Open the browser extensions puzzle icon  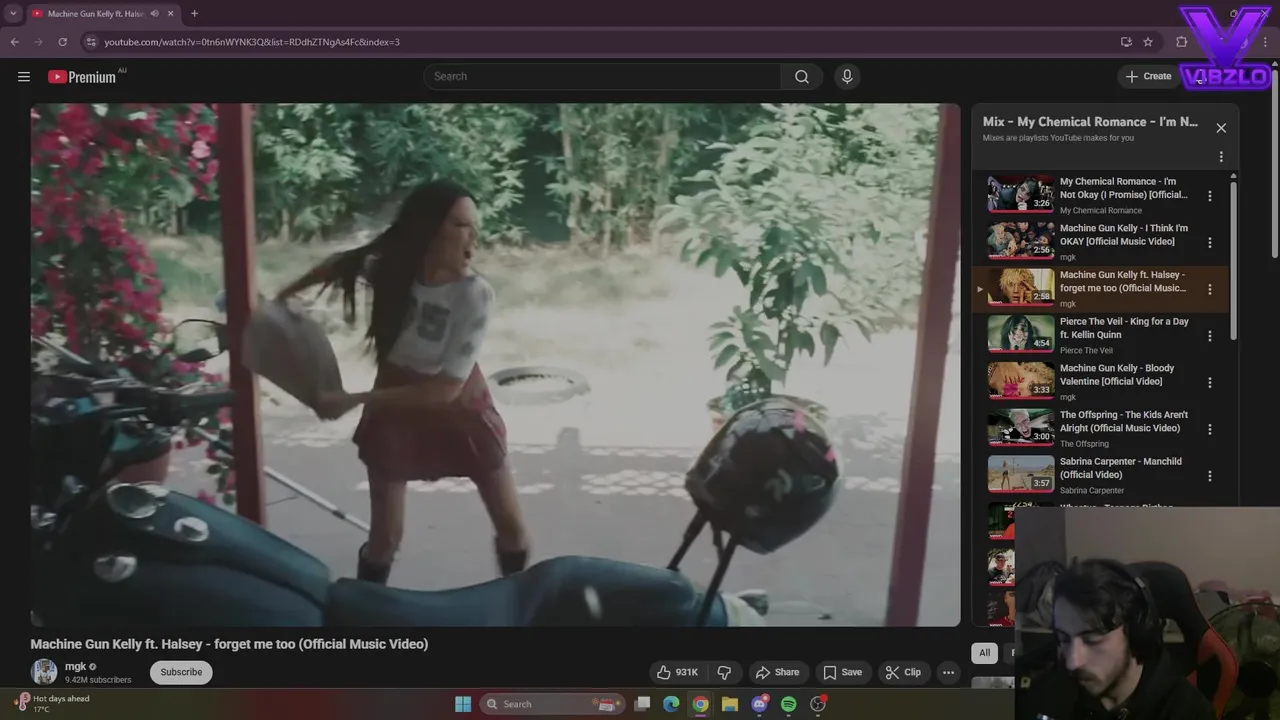1182,42
